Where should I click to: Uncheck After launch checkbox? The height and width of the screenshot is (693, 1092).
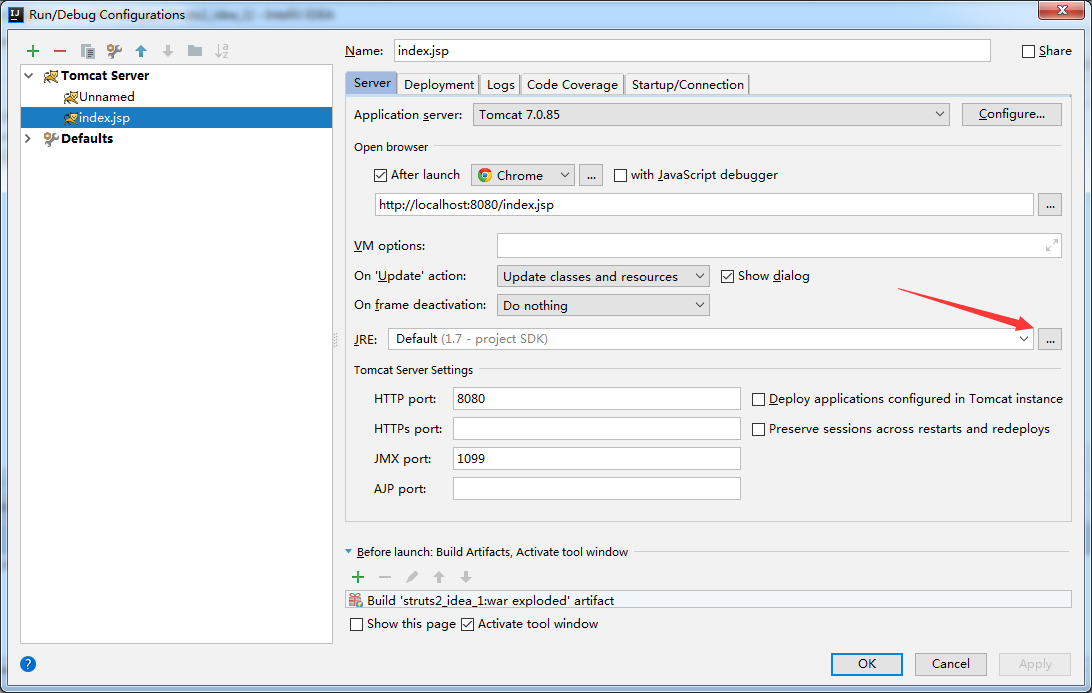pos(380,176)
